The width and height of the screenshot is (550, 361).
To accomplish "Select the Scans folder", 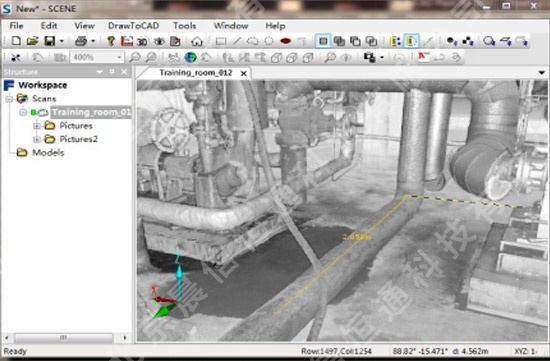I will [44, 99].
